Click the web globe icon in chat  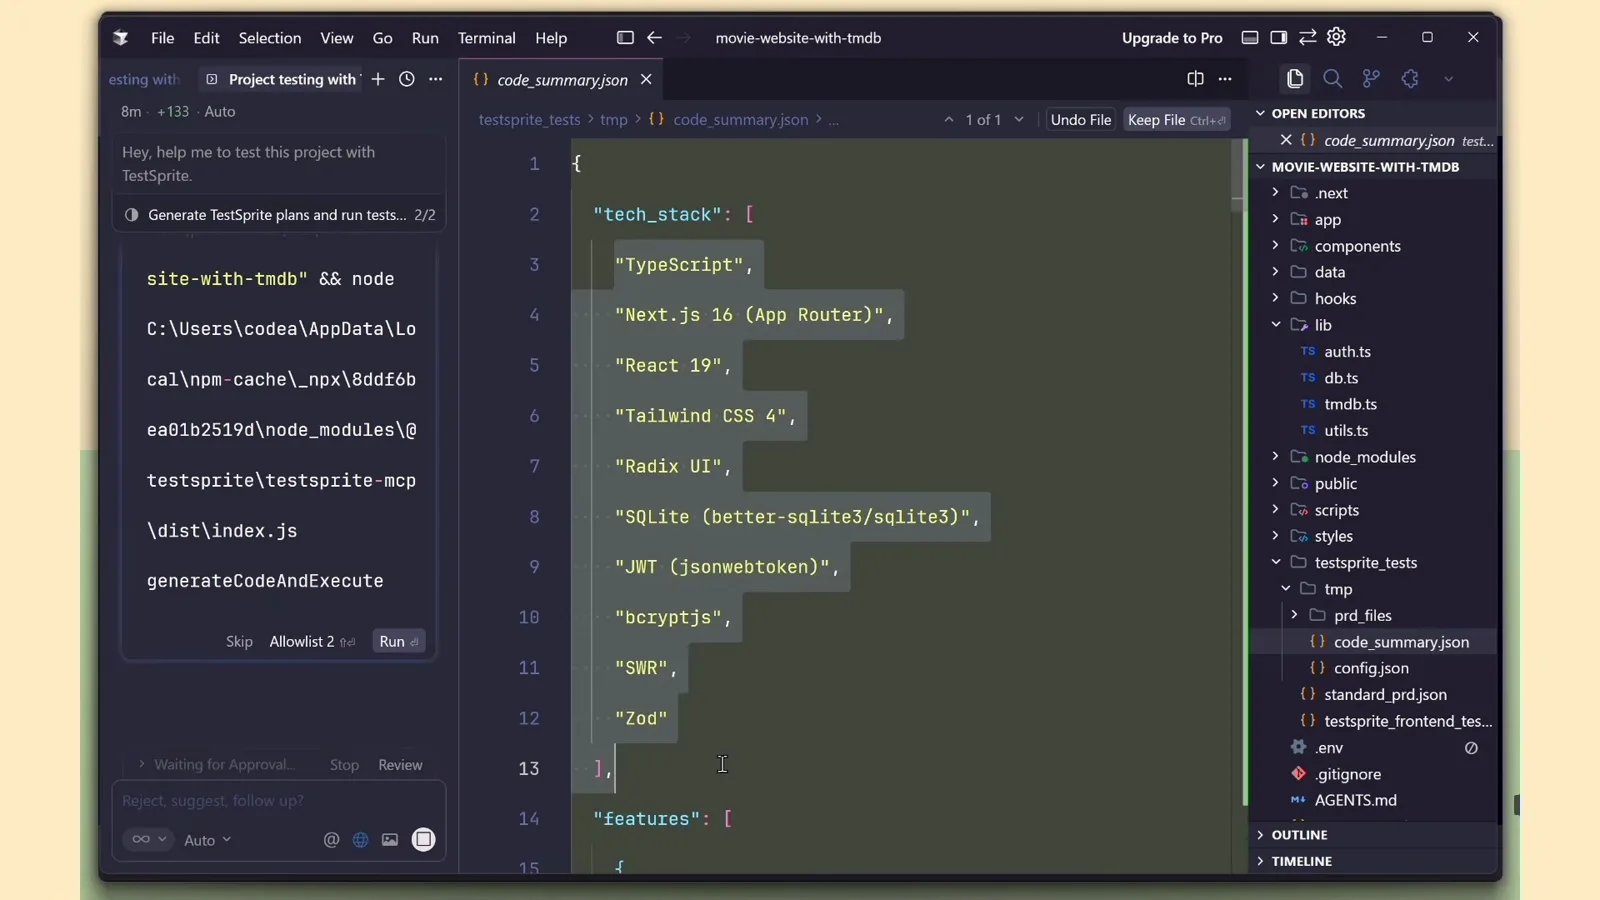360,840
